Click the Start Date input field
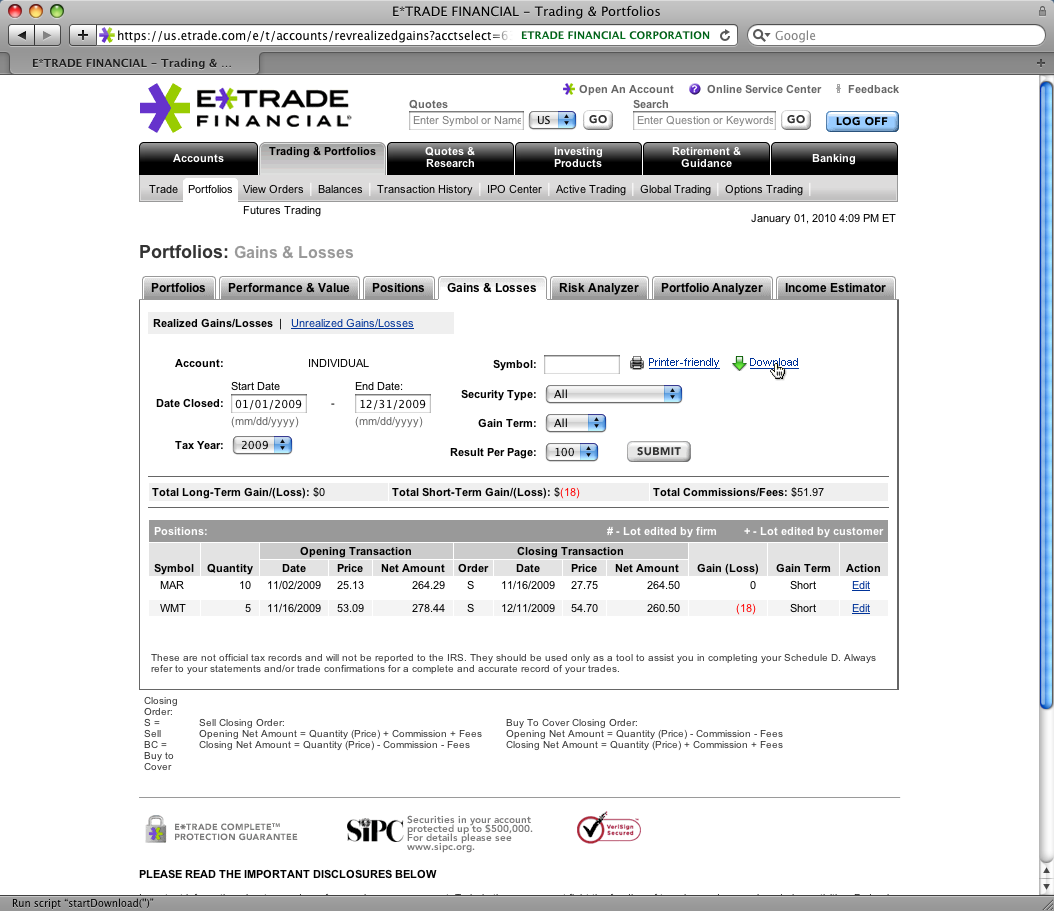 pyautogui.click(x=269, y=404)
